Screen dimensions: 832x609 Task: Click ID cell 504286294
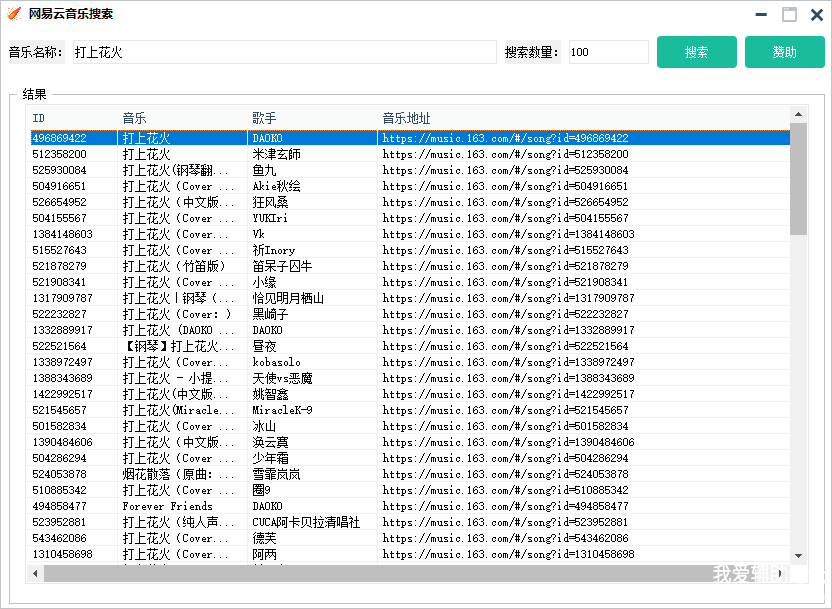[x=59, y=458]
